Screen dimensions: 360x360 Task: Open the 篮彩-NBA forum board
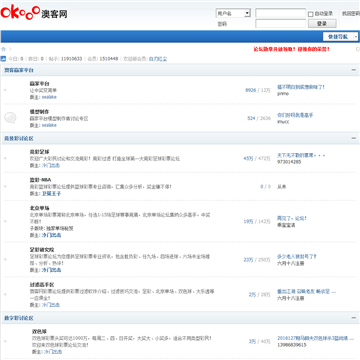(40, 180)
